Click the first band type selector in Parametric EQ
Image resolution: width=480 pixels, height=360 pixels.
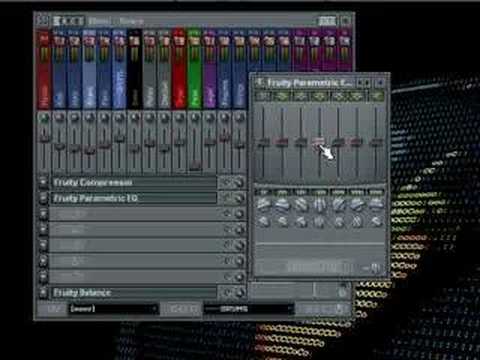coord(263,96)
